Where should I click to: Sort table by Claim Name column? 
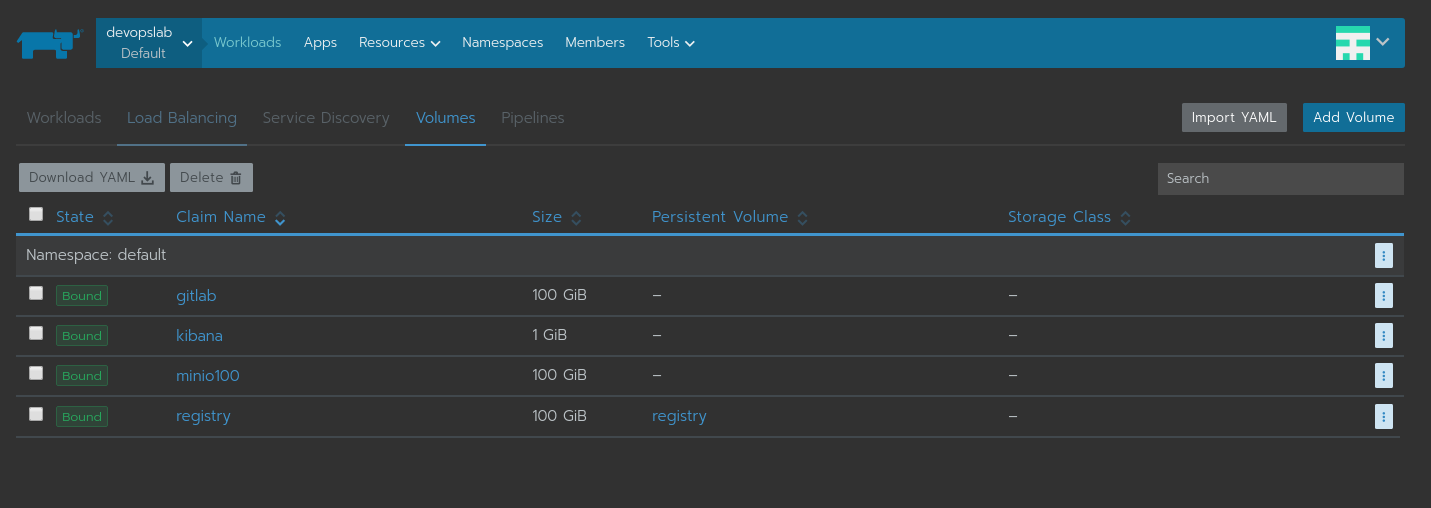(x=230, y=217)
